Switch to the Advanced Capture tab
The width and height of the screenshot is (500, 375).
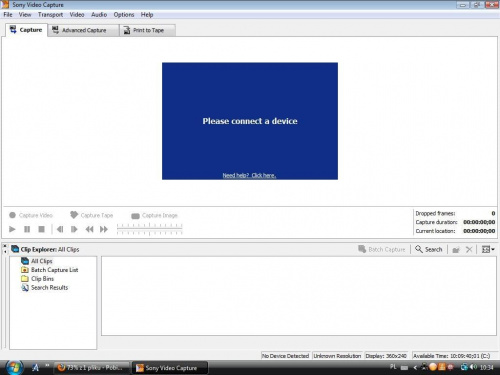point(83,30)
